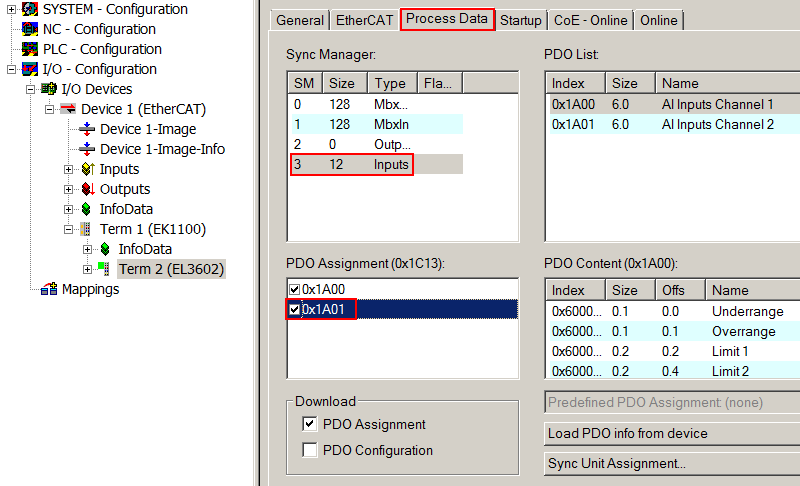The width and height of the screenshot is (800, 486).
Task: Click the yellow Inputs arrow icon
Action: point(88,169)
